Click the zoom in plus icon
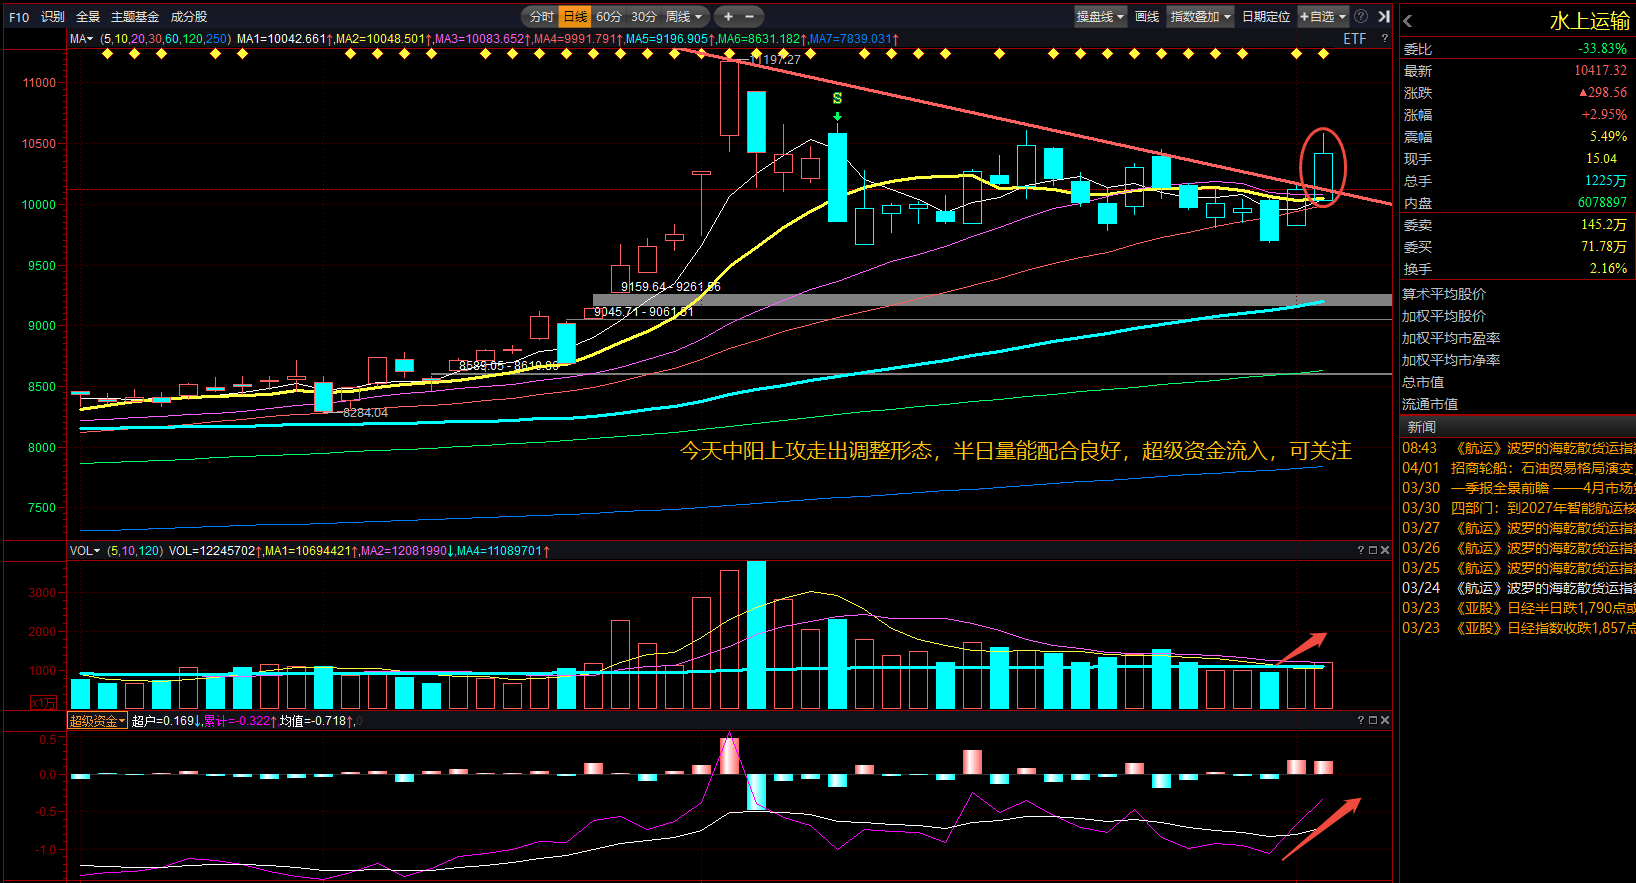Viewport: 1636px width, 883px height. pos(729,16)
